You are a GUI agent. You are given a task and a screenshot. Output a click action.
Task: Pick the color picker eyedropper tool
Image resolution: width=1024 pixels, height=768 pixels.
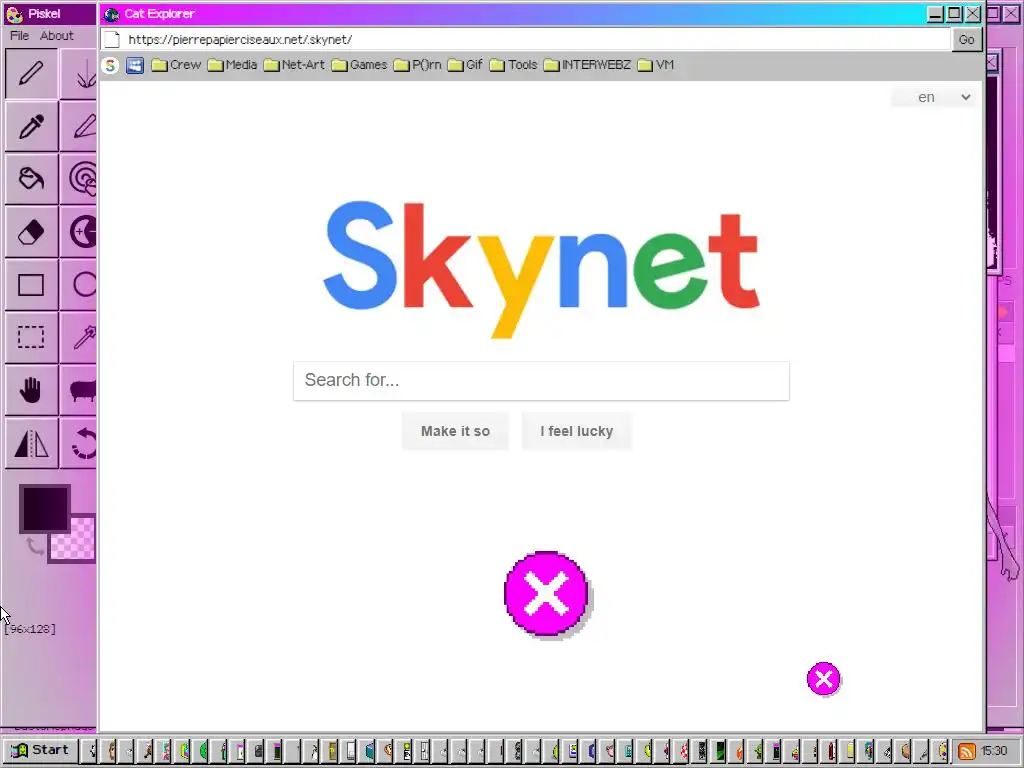tap(31, 126)
